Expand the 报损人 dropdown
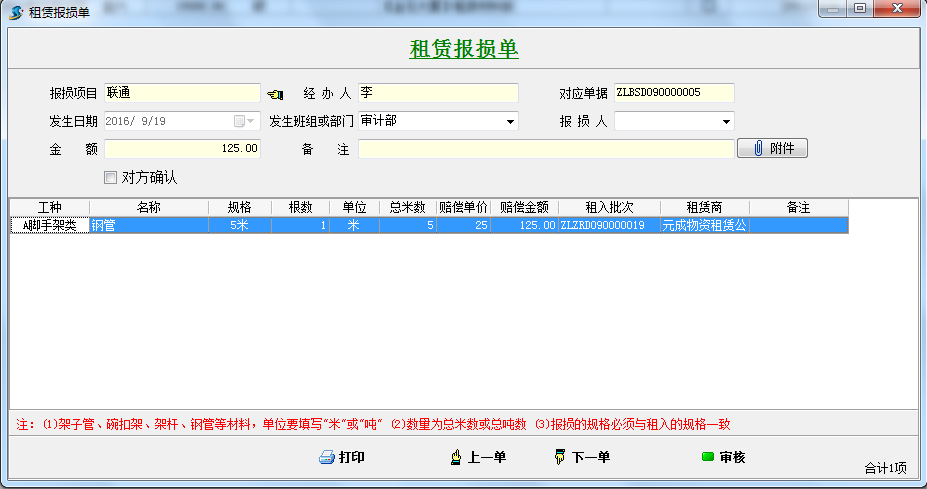 (726, 121)
